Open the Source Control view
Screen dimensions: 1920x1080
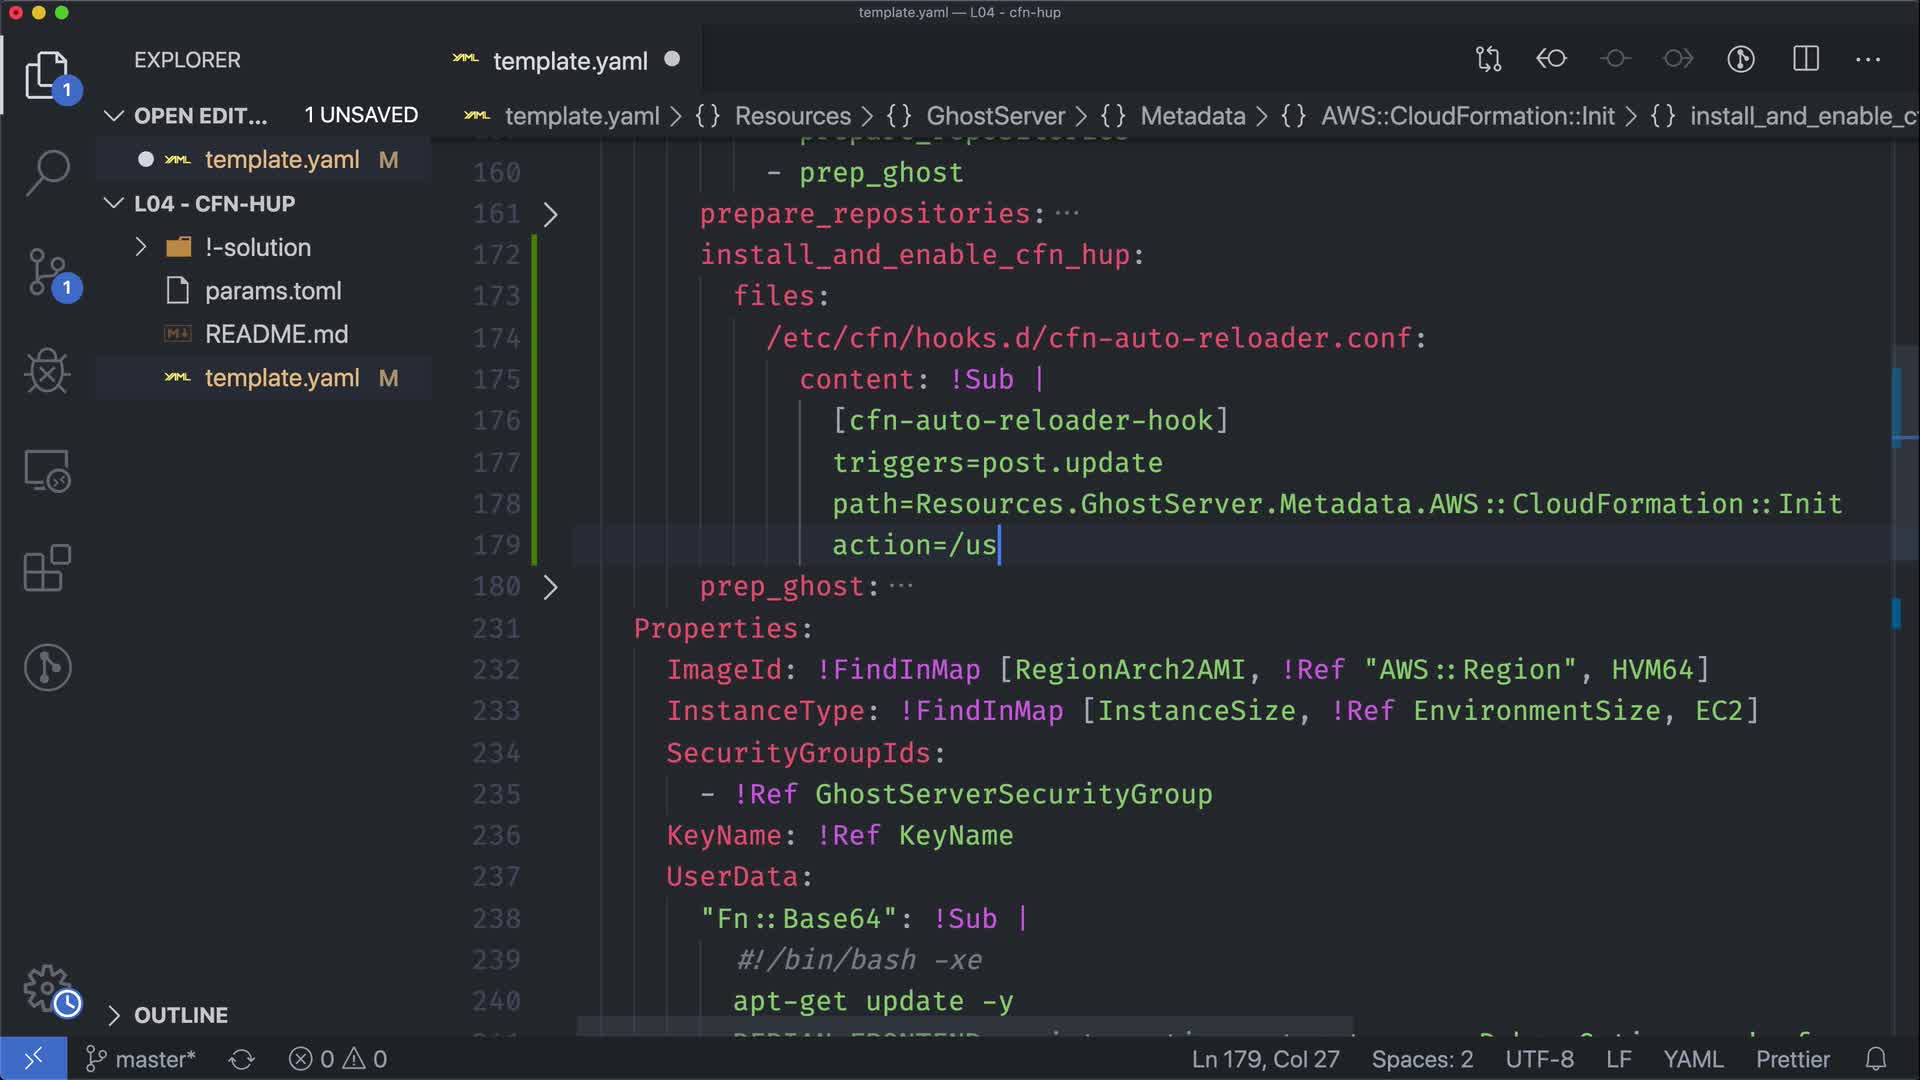pos(47,272)
